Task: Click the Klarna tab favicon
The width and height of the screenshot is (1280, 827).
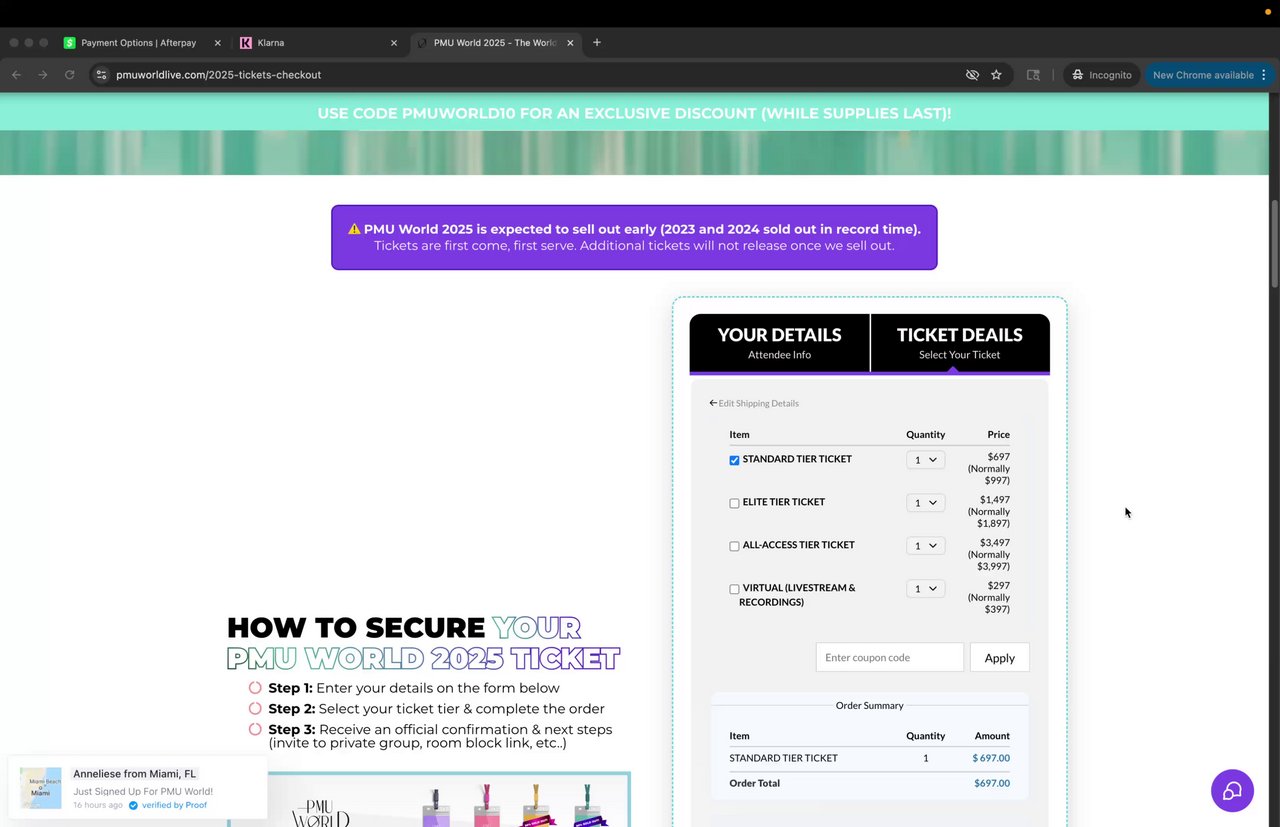Action: [246, 43]
